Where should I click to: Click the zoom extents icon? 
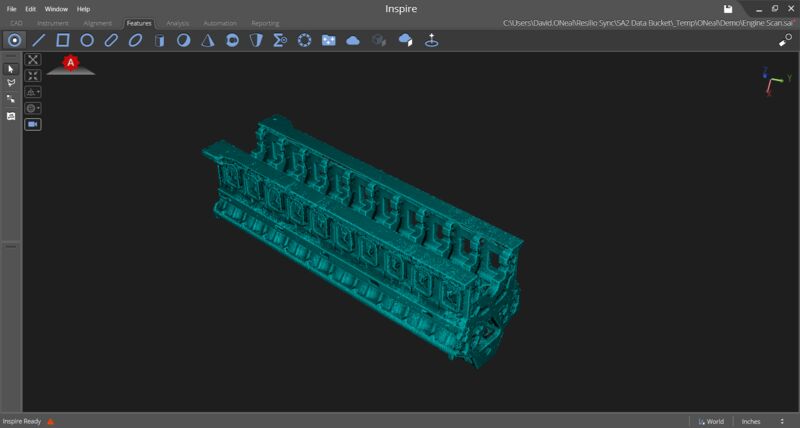click(x=33, y=59)
